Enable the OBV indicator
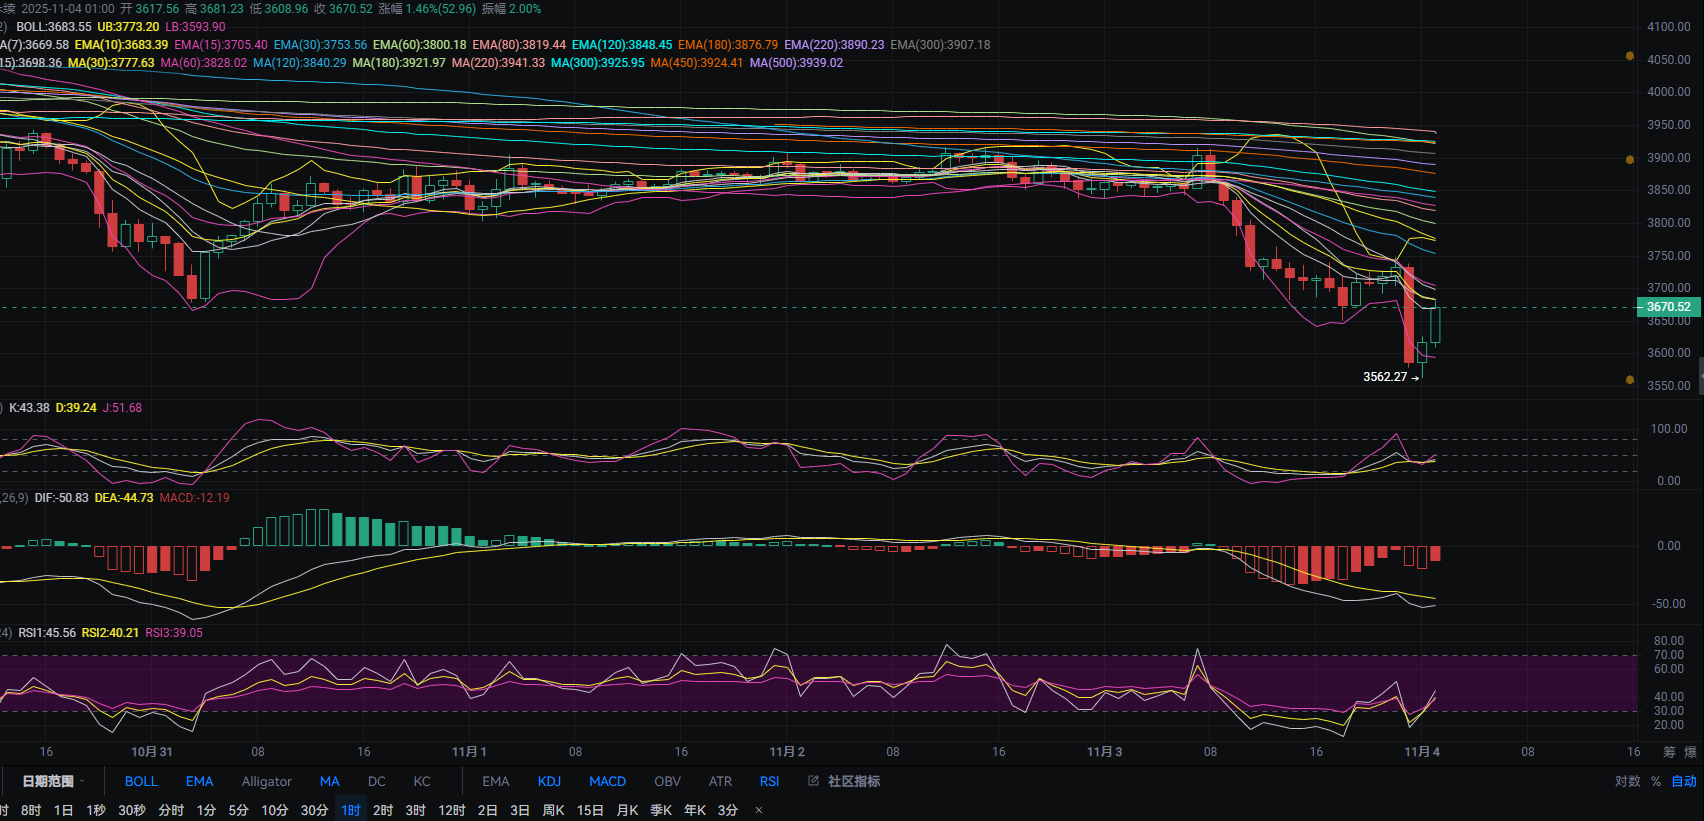Screen dimensions: 1704x821 667,781
